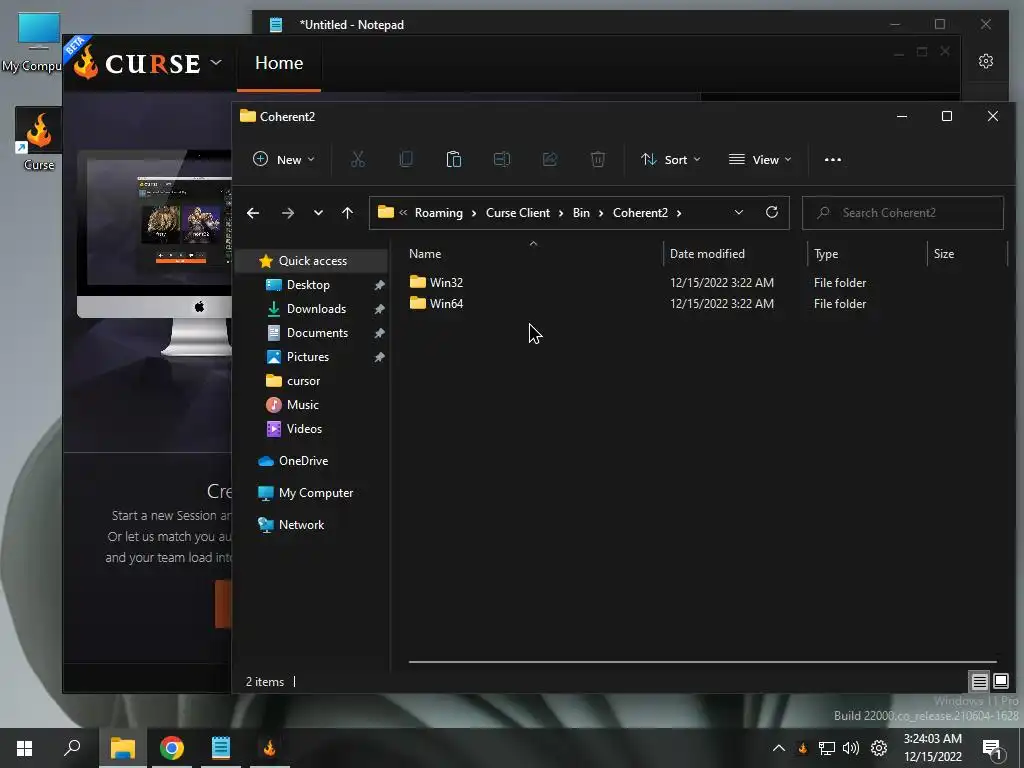Viewport: 1024px width, 768px height.
Task: Go up one folder level arrow
Action: 347,213
